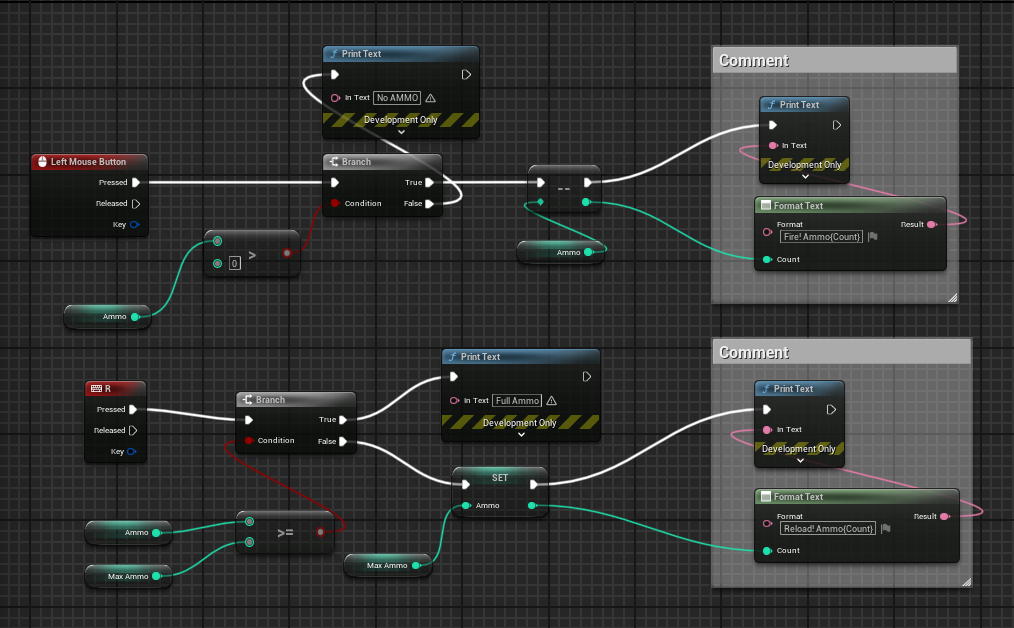1014x628 pixels.
Task: Click the Released pin on the R event node
Action: click(x=134, y=431)
